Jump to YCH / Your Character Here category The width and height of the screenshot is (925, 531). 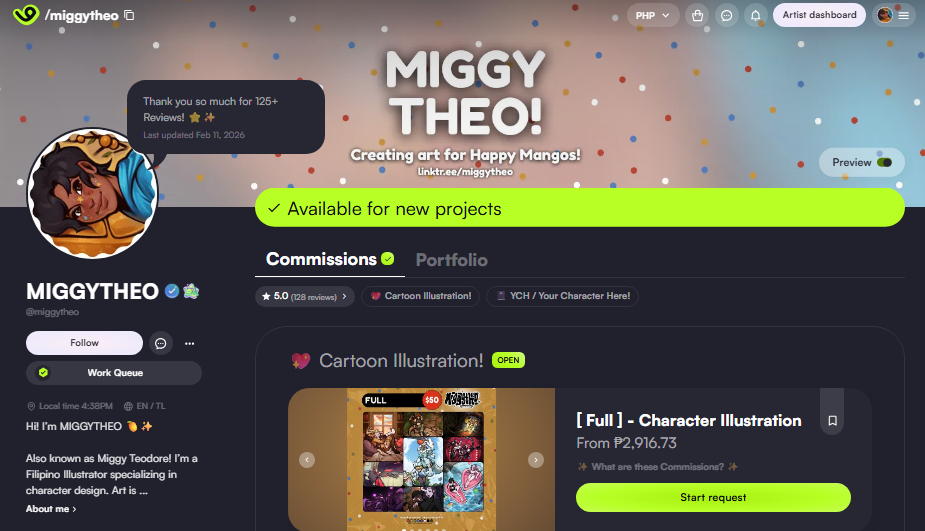point(562,296)
